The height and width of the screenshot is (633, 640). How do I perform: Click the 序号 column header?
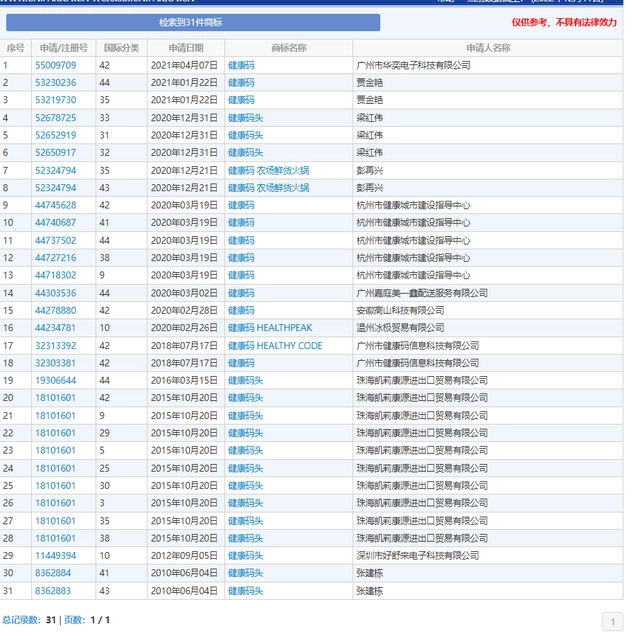pos(16,48)
